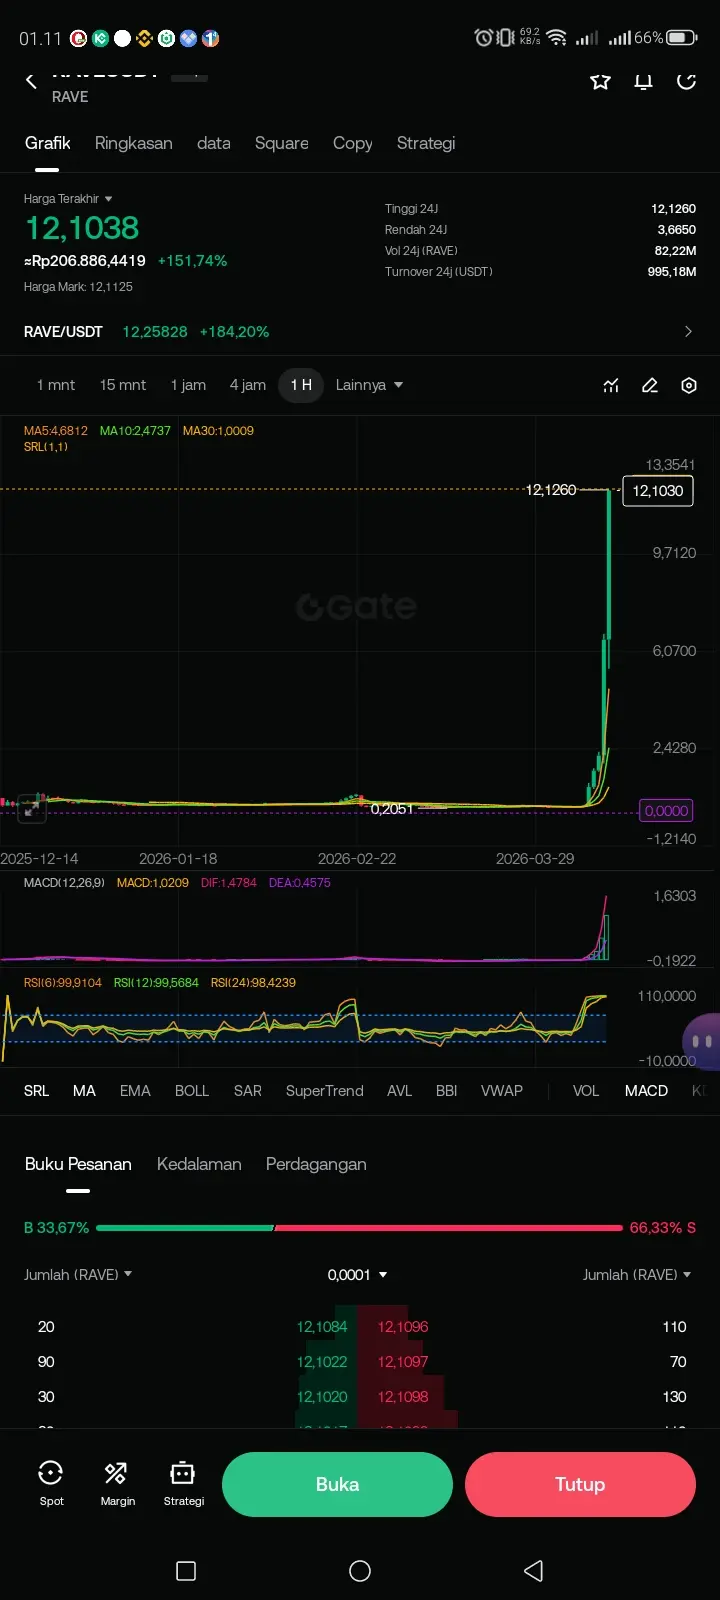
Task: Tap the refresh icon at top right
Action: coord(686,81)
